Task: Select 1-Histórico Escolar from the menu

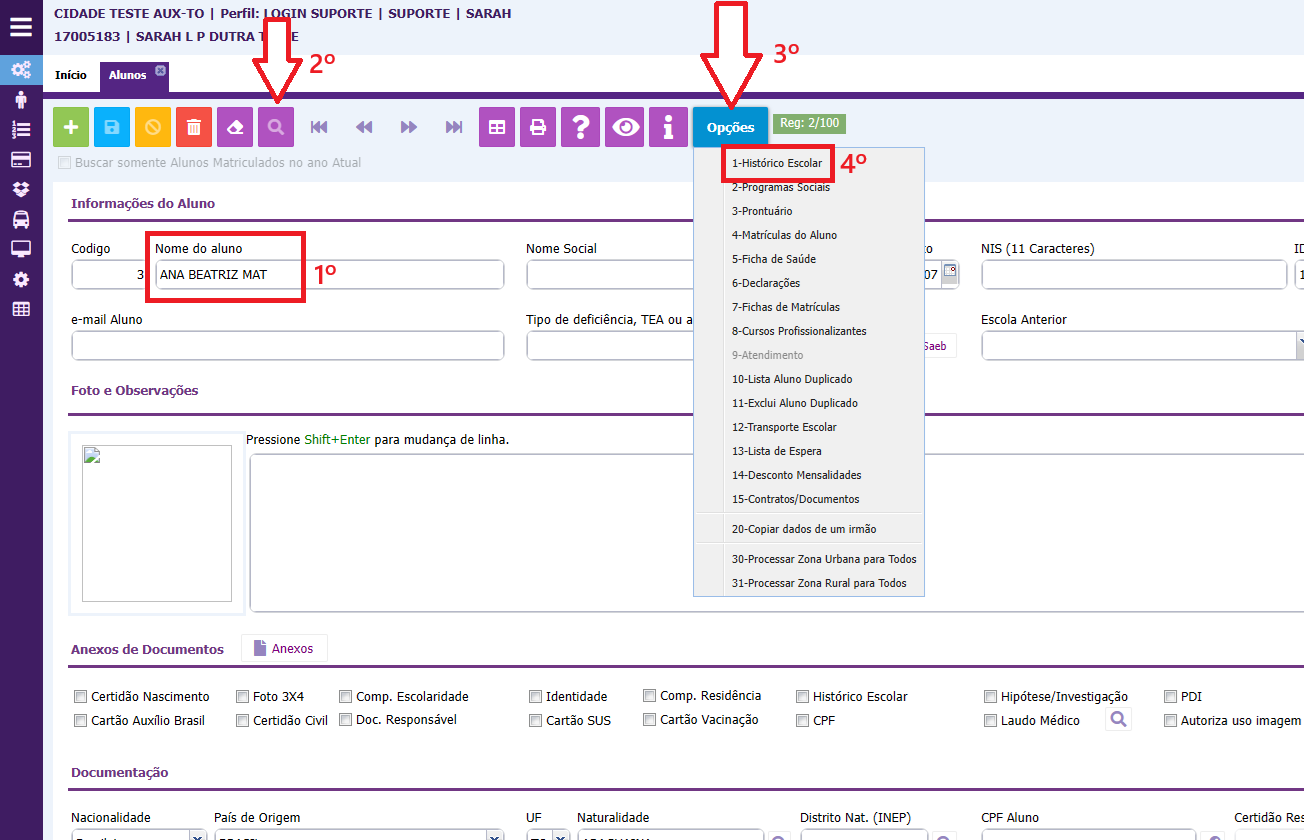Action: point(777,163)
